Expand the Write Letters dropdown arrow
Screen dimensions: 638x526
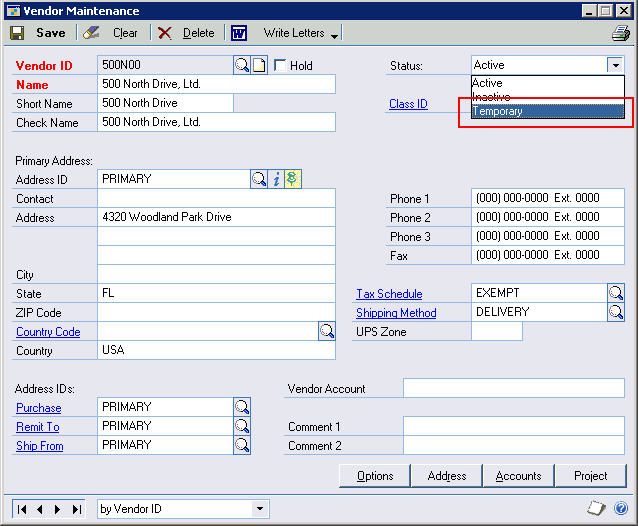[x=334, y=37]
